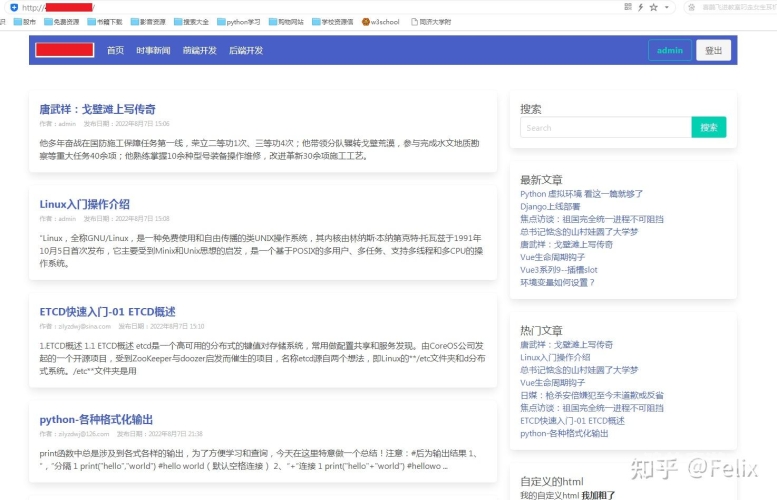The width and height of the screenshot is (777, 500).
Task: Go to 首页 in the navbar
Action: [x=115, y=51]
